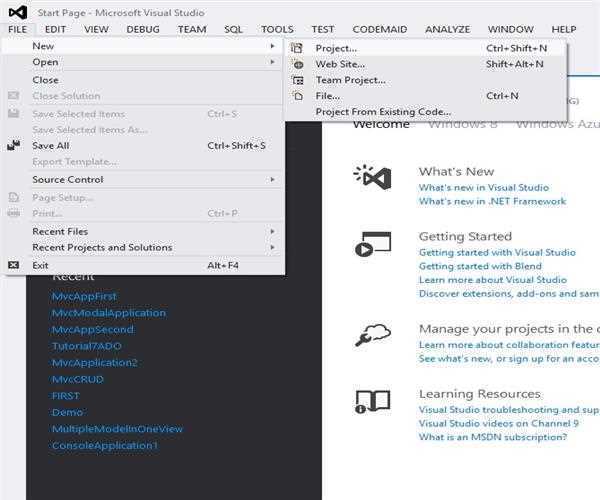This screenshot has height=500, width=600.
Task: Click the Team Project icon
Action: coord(296,80)
